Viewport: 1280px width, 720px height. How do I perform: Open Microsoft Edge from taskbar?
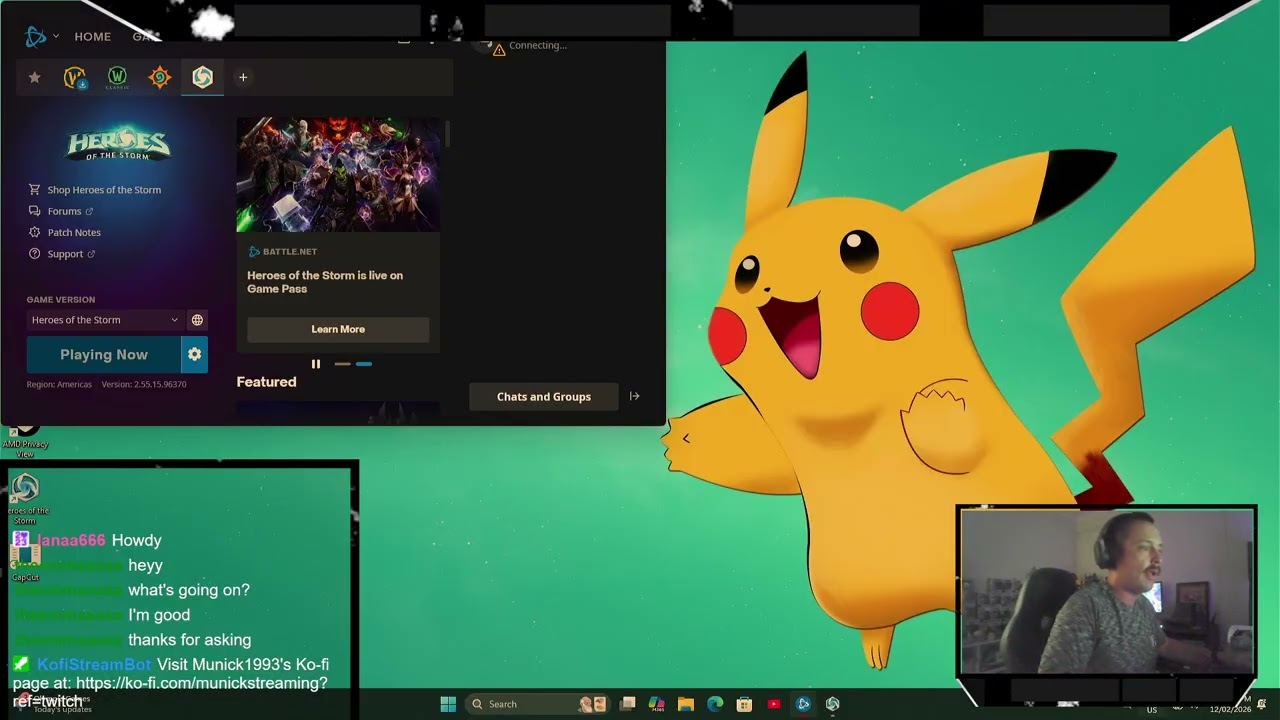tap(715, 704)
